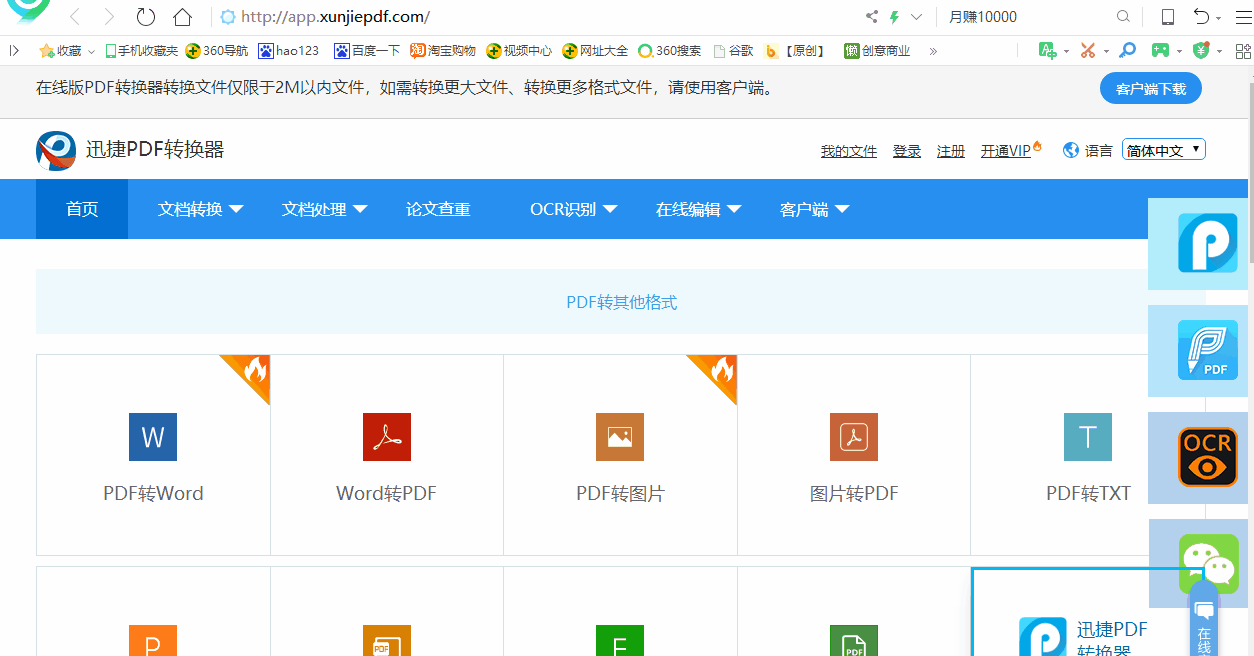Open 百度一下 bookmark
The height and width of the screenshot is (656, 1254).
click(x=367, y=50)
